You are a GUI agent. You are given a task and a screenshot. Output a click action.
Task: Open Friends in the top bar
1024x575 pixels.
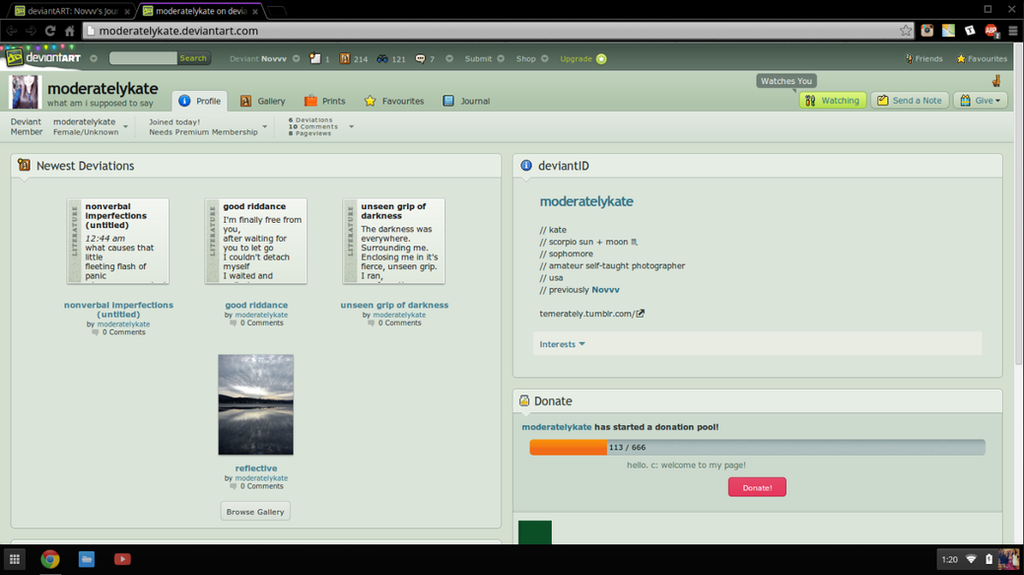(x=923, y=59)
